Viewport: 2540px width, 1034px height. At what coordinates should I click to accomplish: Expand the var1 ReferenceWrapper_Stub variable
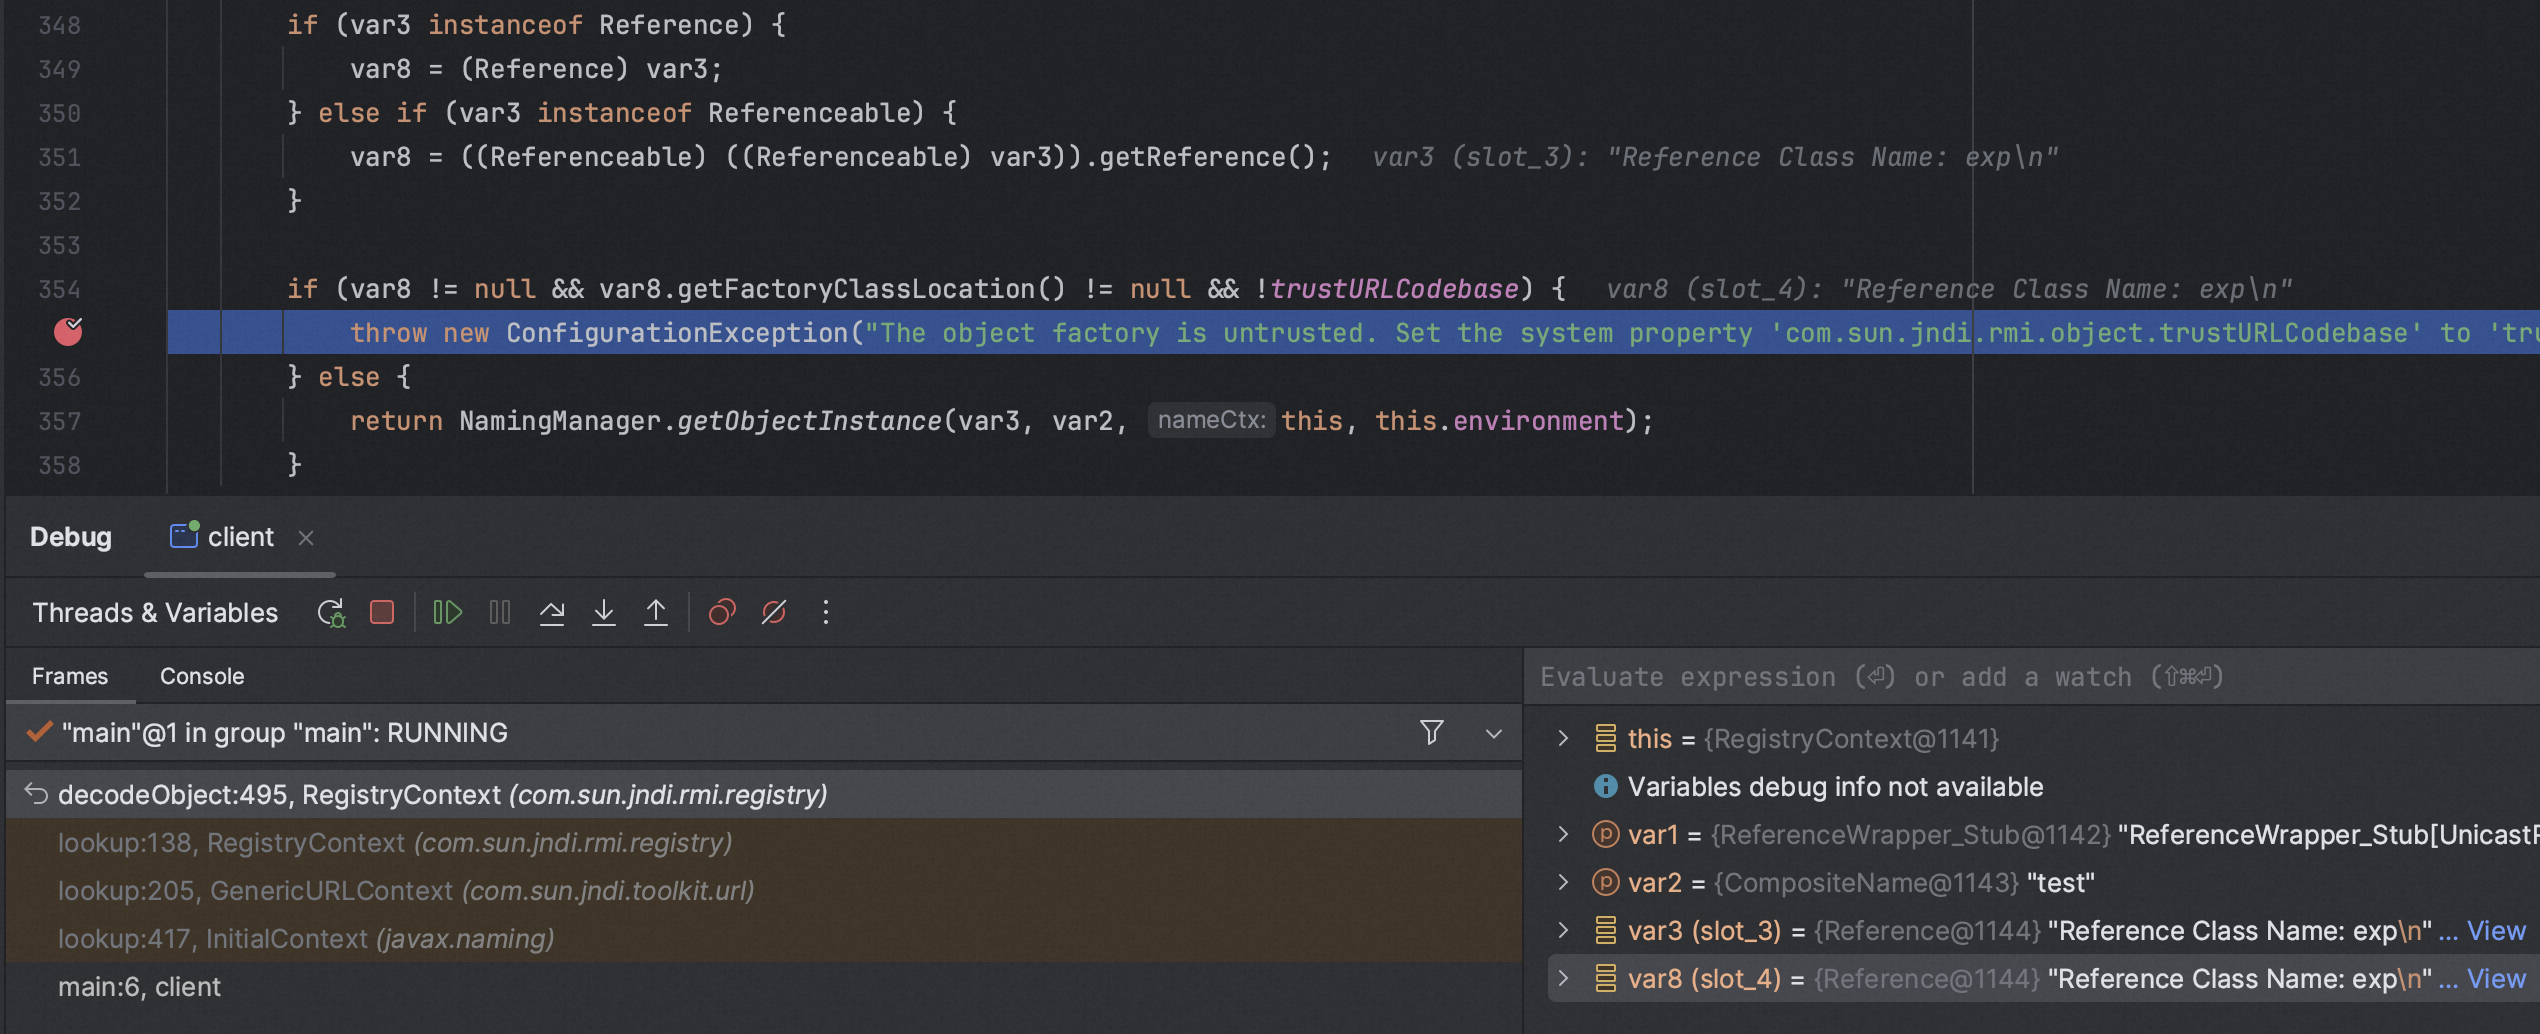point(1564,834)
